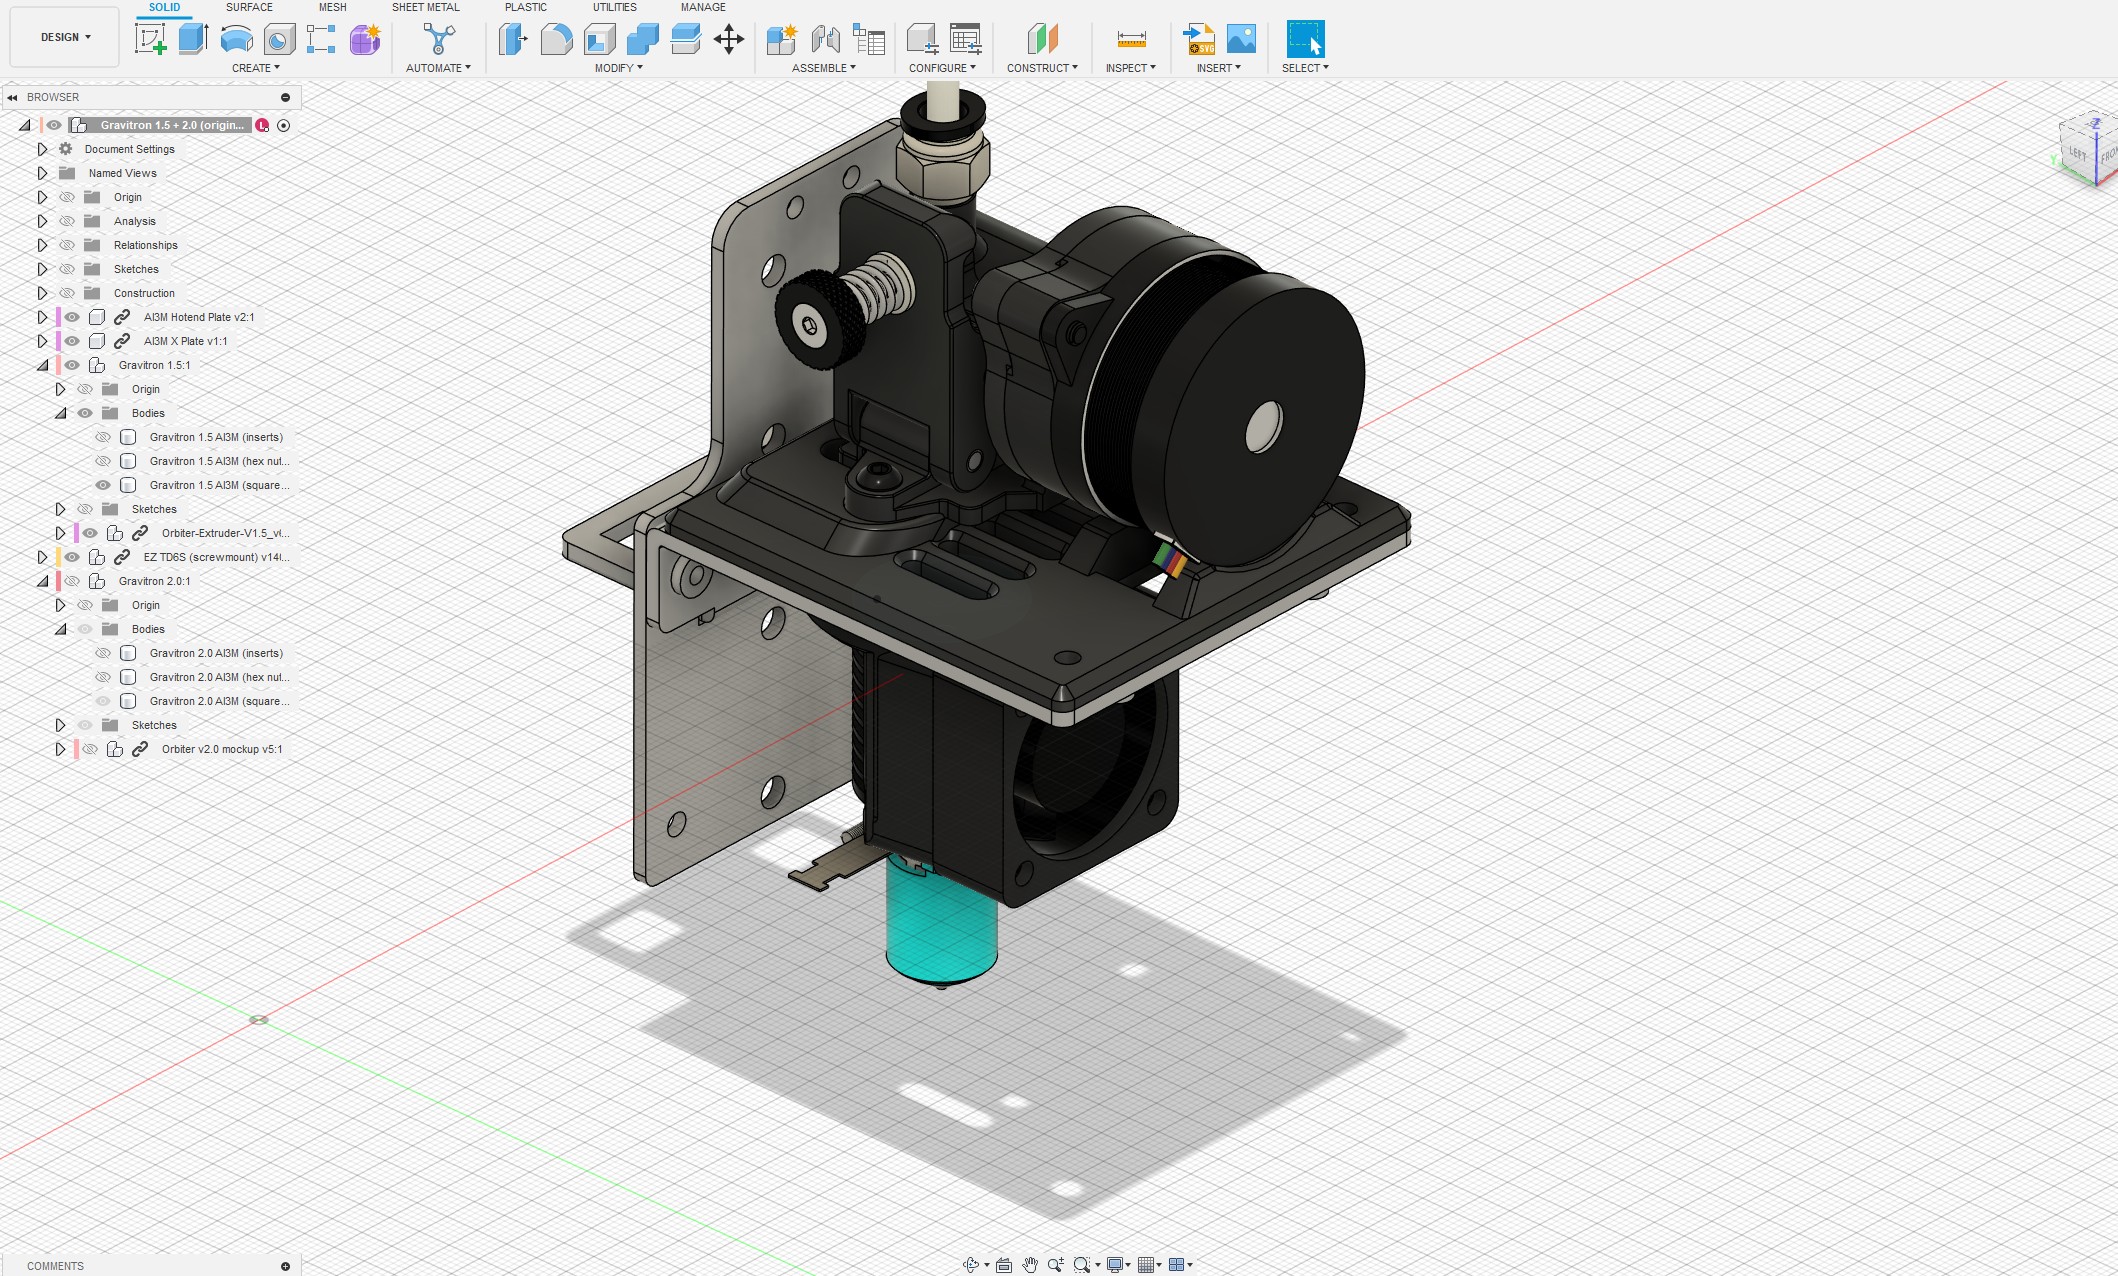Screen dimensions: 2118x1276
Task: Open the SELECT menu
Action: [1305, 68]
